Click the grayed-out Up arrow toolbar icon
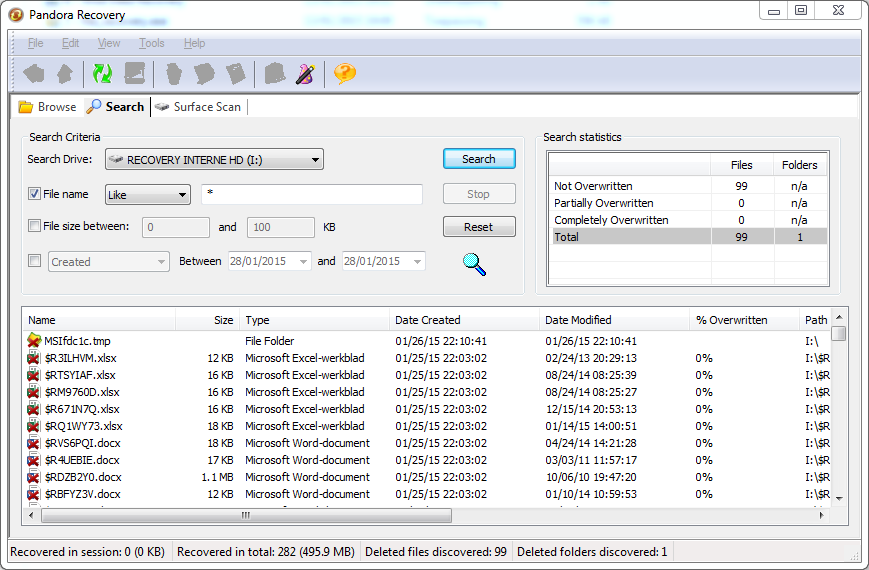Screen dimensions: 869x570 65,73
